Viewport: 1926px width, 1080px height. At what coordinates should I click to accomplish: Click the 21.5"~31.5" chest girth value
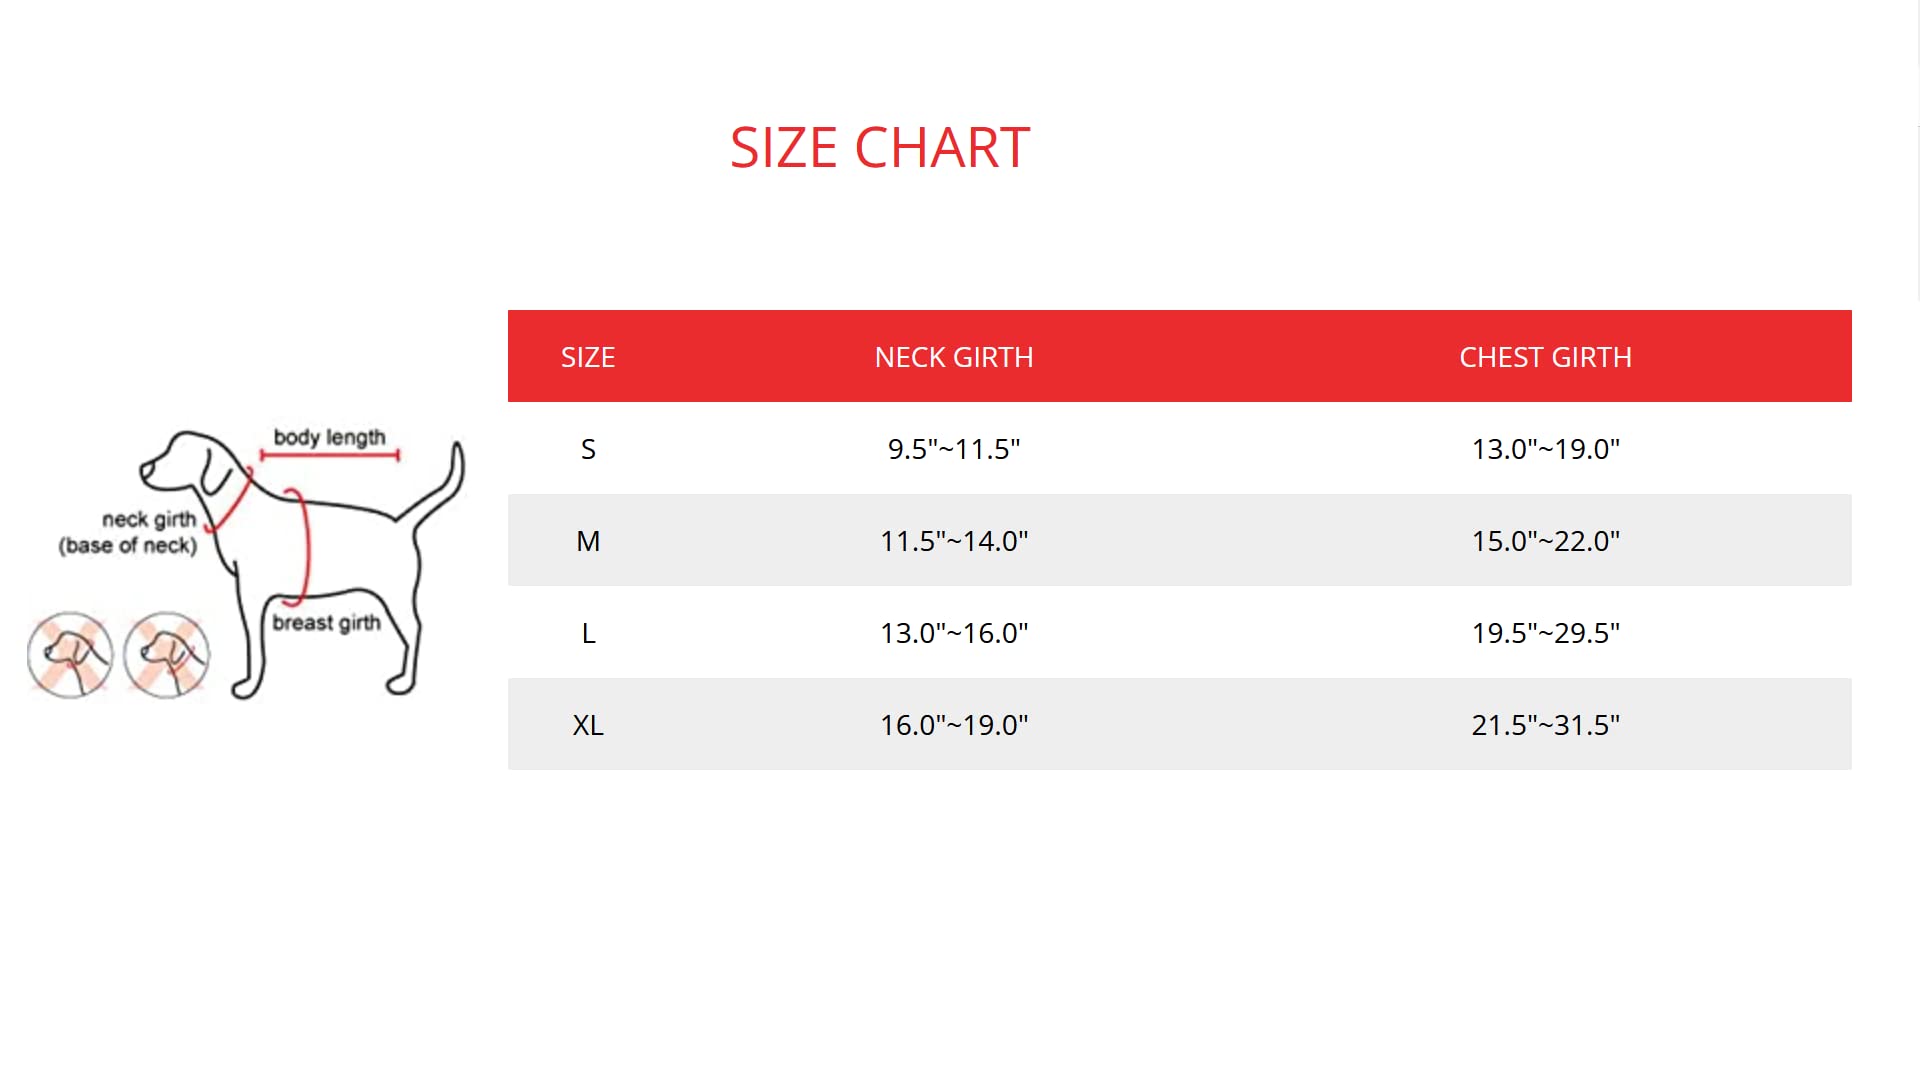[x=1545, y=725]
